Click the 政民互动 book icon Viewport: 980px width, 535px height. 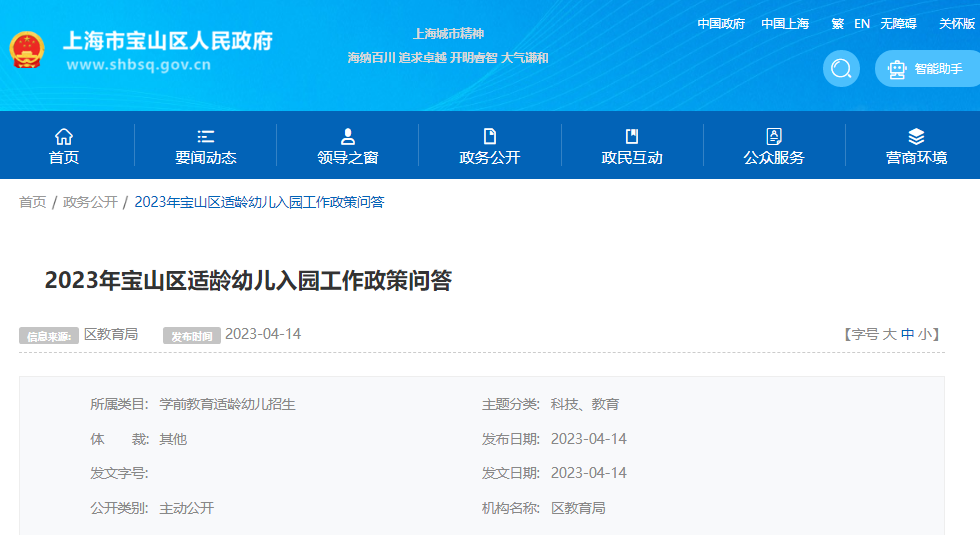632,137
